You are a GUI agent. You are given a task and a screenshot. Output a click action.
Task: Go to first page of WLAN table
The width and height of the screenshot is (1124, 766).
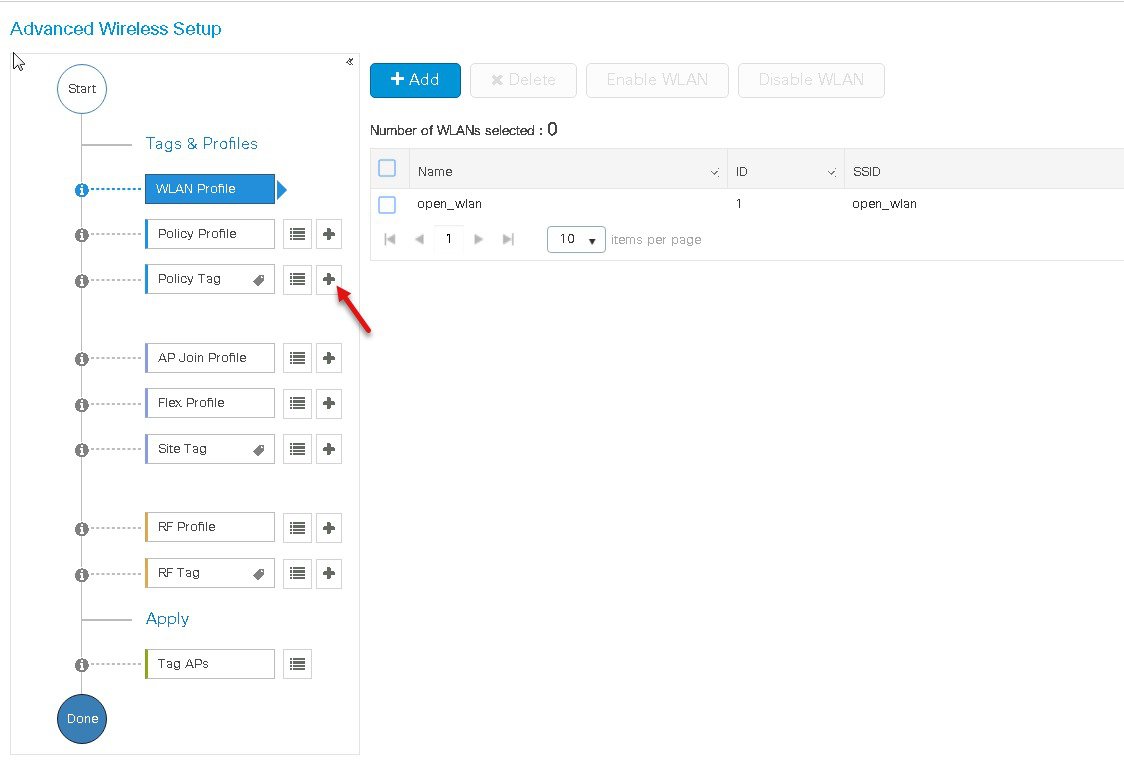coord(390,239)
